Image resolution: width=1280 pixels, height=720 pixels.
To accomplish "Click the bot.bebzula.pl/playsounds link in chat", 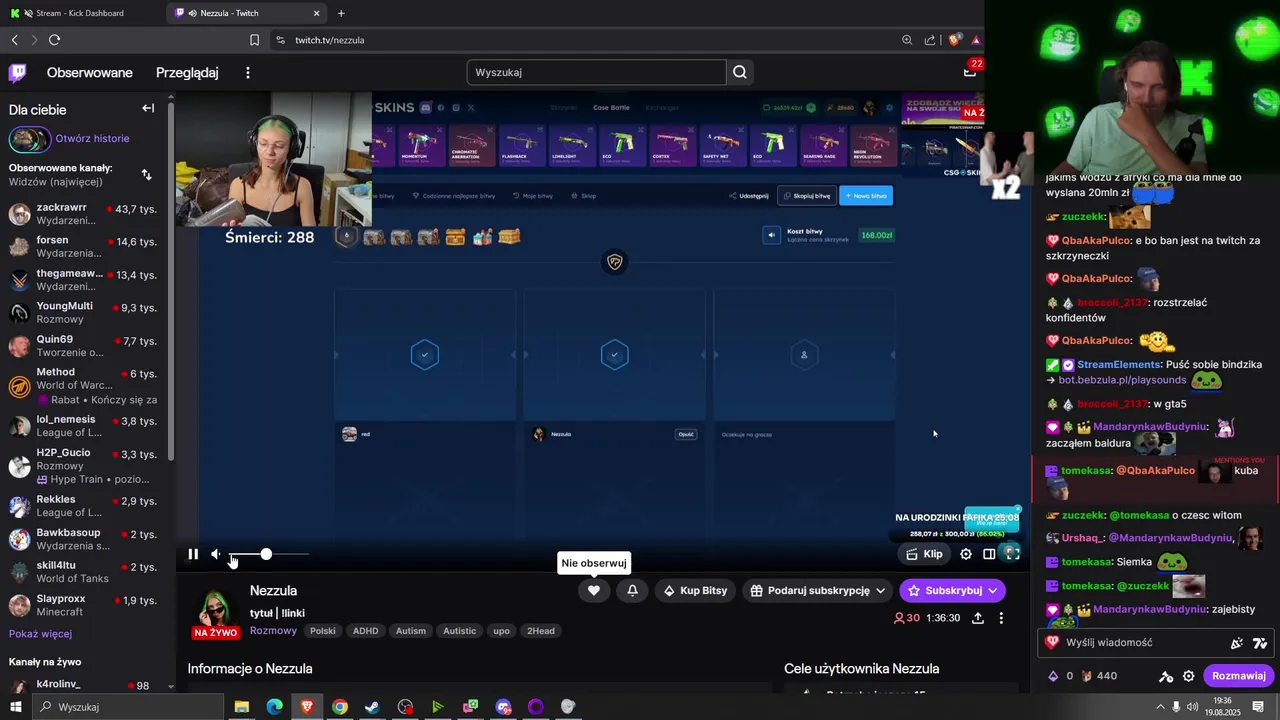I will [1122, 380].
